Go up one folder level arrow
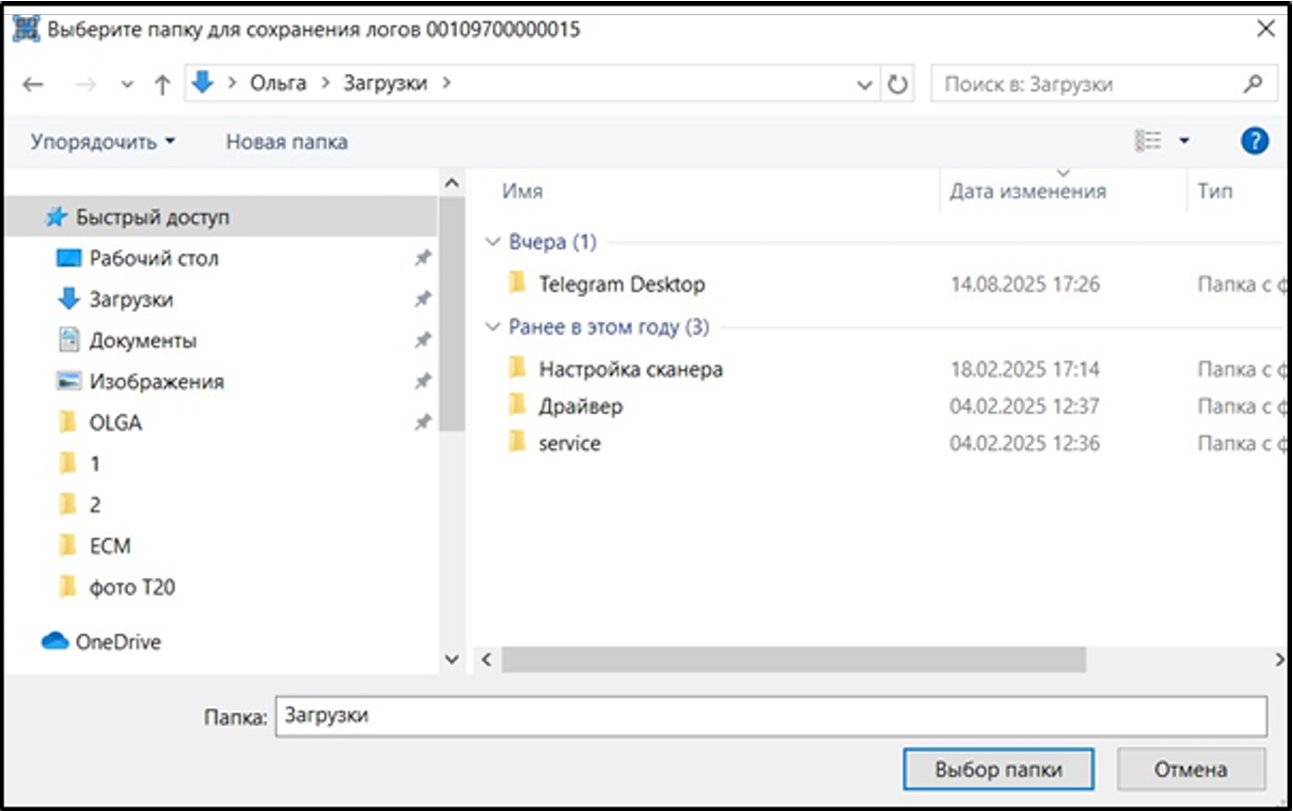The image size is (1293, 811). click(162, 85)
